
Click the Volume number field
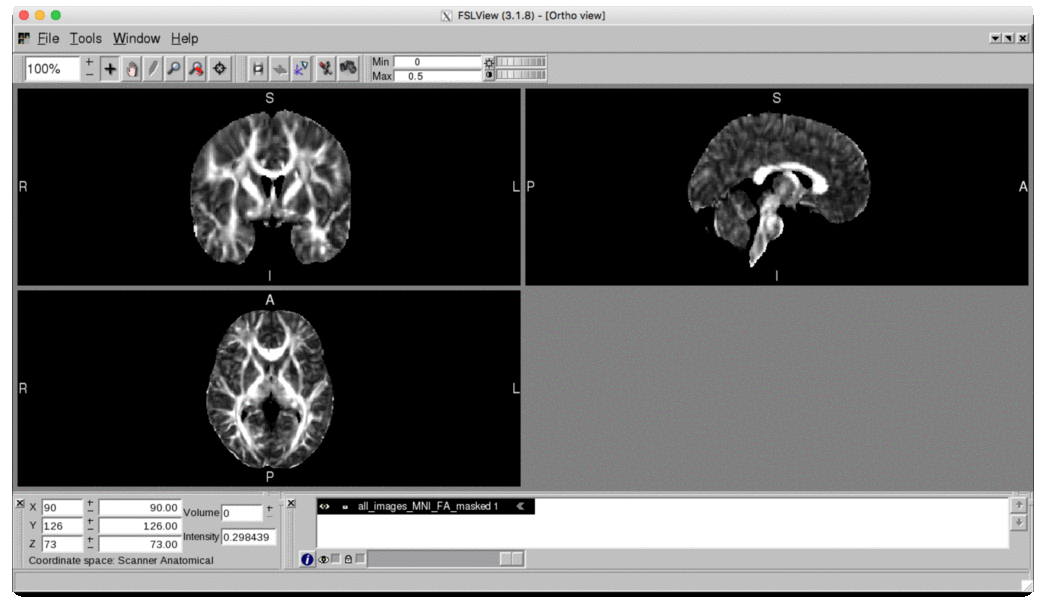coord(241,513)
